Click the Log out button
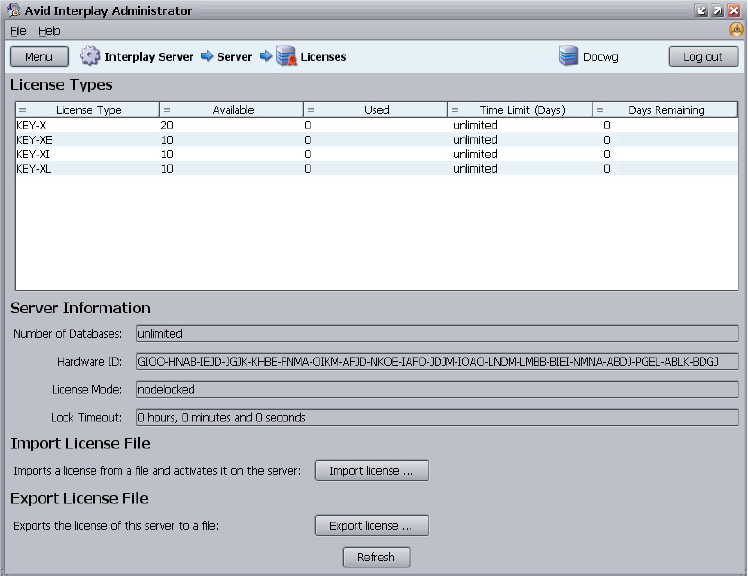748x576 pixels. [x=703, y=57]
